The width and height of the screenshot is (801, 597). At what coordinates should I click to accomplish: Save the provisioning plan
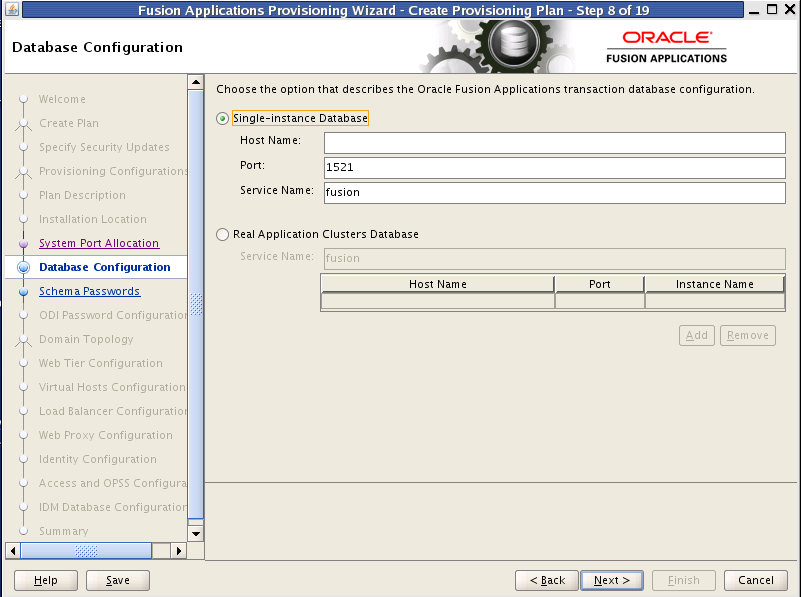117,580
